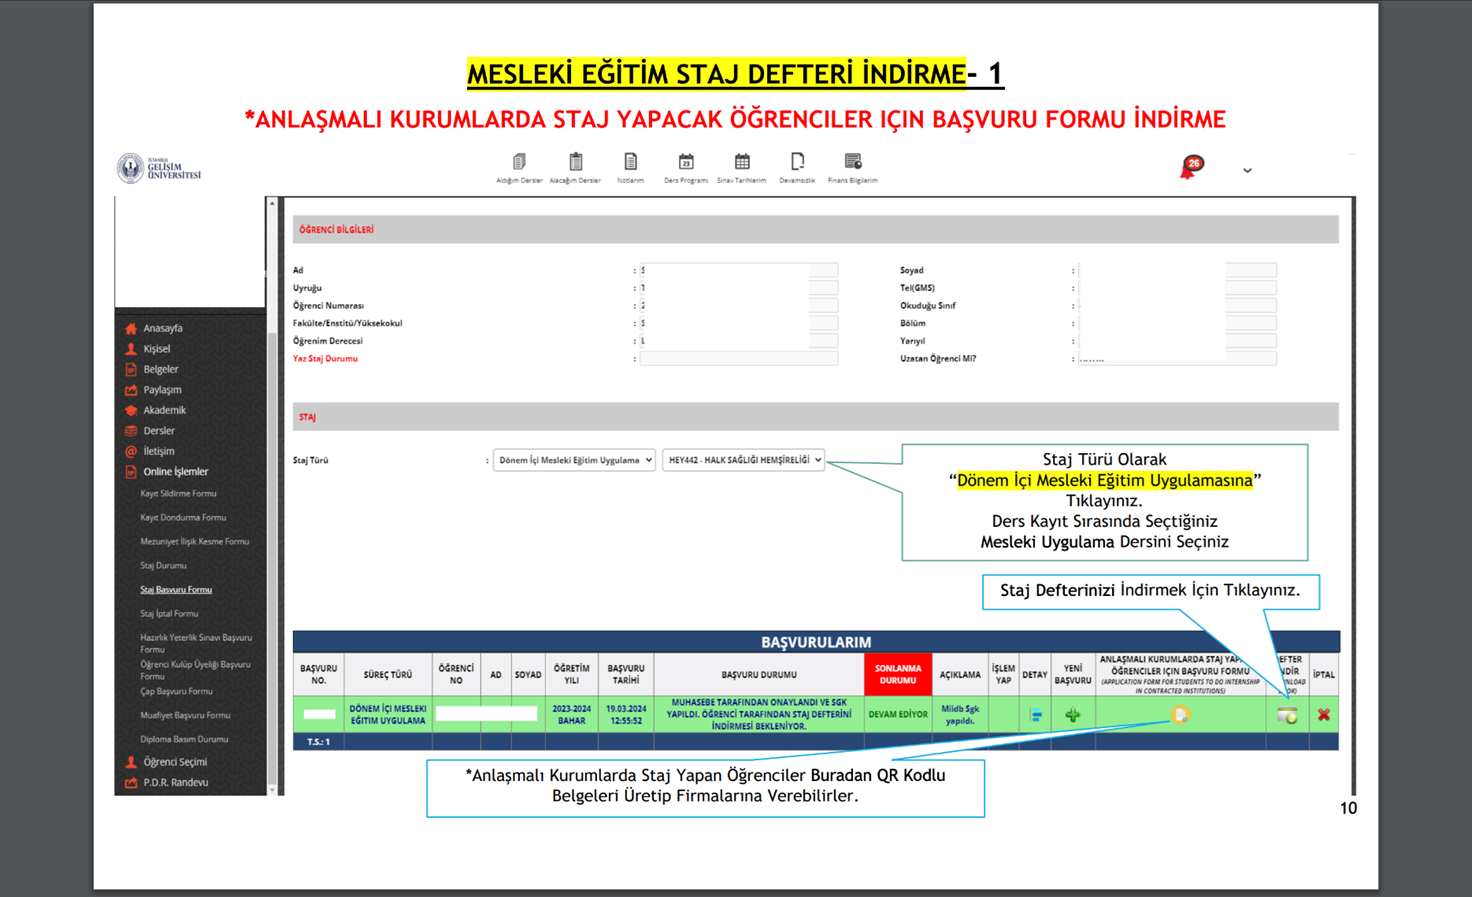Expand the HEY442 course selection dropdown
The width and height of the screenshot is (1472, 897).
pyautogui.click(x=743, y=460)
